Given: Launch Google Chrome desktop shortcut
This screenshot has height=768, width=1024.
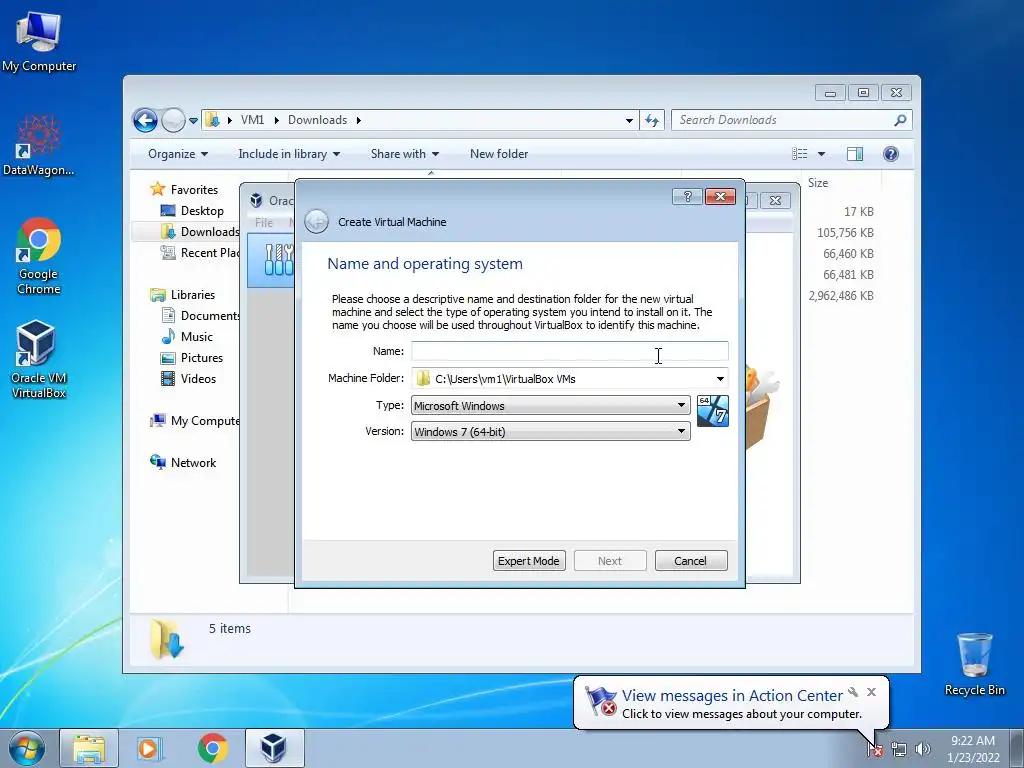Looking at the screenshot, I should pos(39,255).
